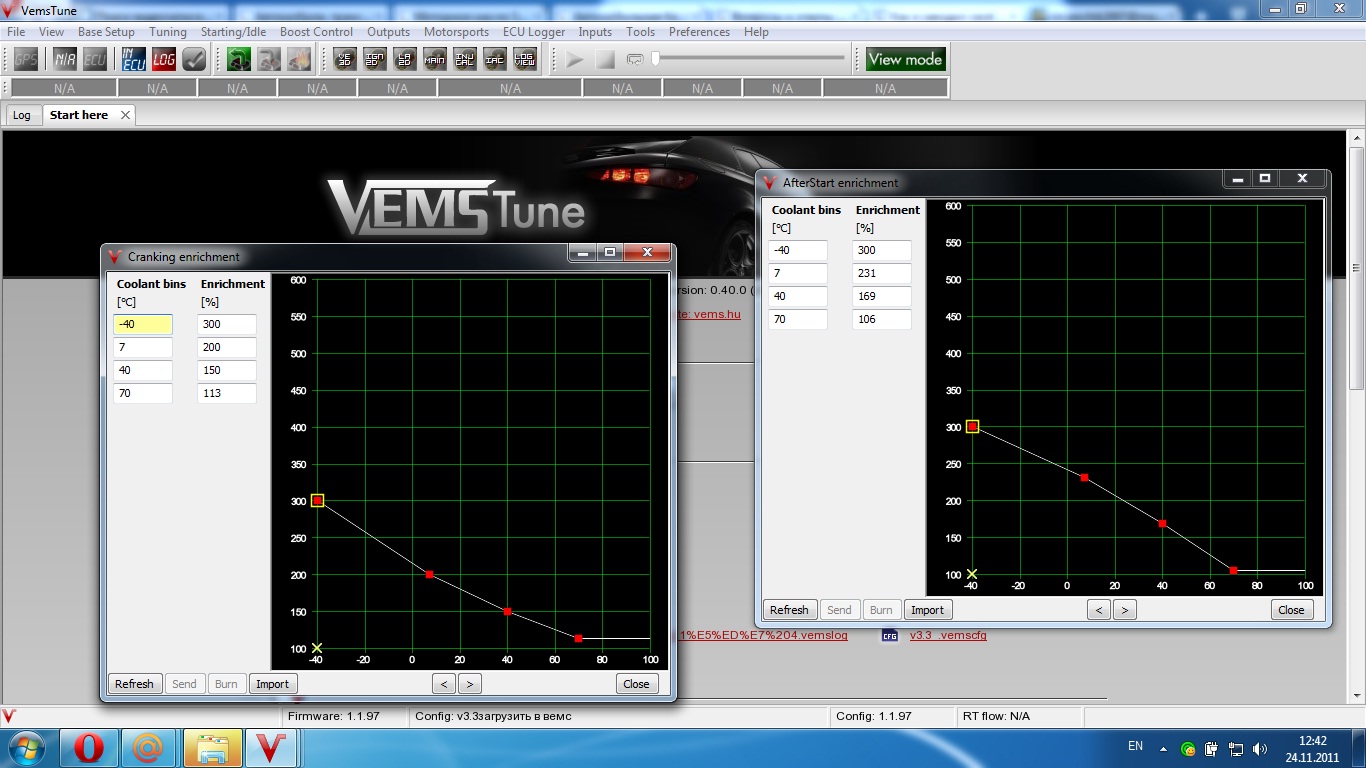
Task: Click next arrow in AfterStart enrichment window
Action: [x=1125, y=610]
